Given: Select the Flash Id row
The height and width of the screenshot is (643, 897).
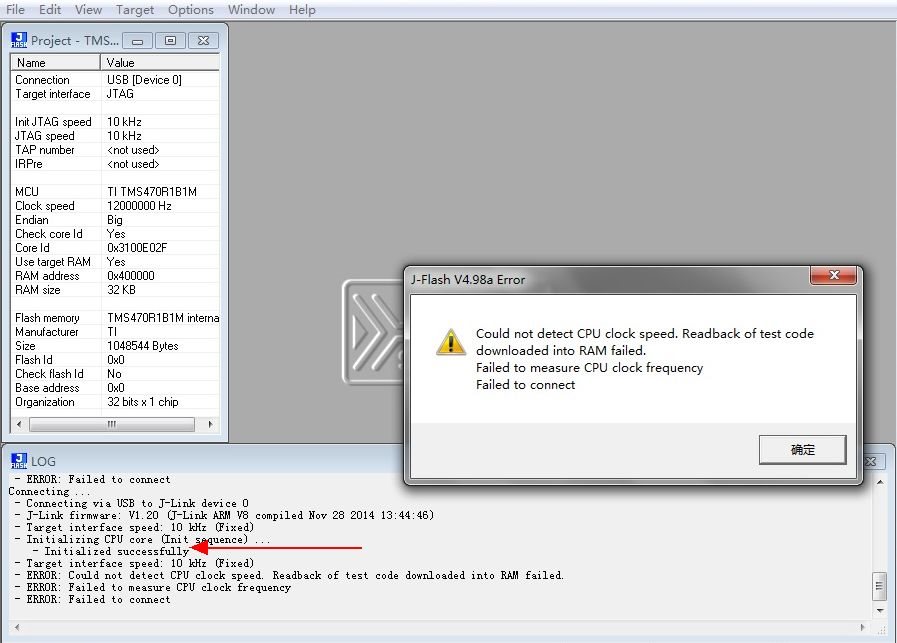Looking at the screenshot, I should pyautogui.click(x=114, y=360).
